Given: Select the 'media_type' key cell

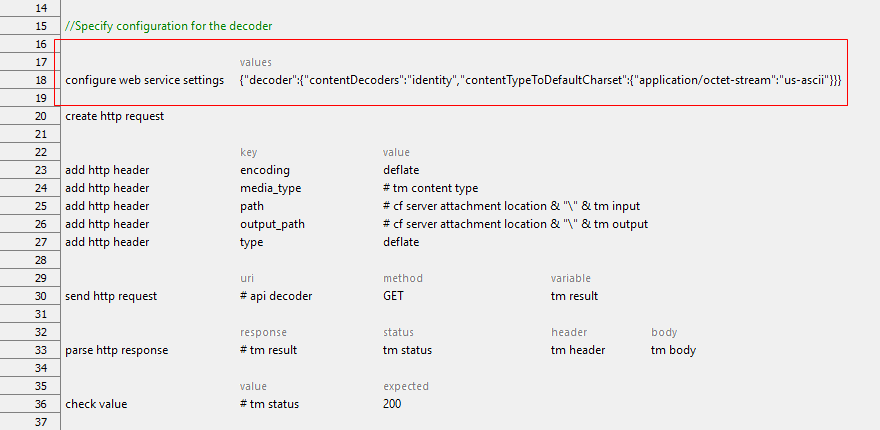Looking at the screenshot, I should [271, 188].
